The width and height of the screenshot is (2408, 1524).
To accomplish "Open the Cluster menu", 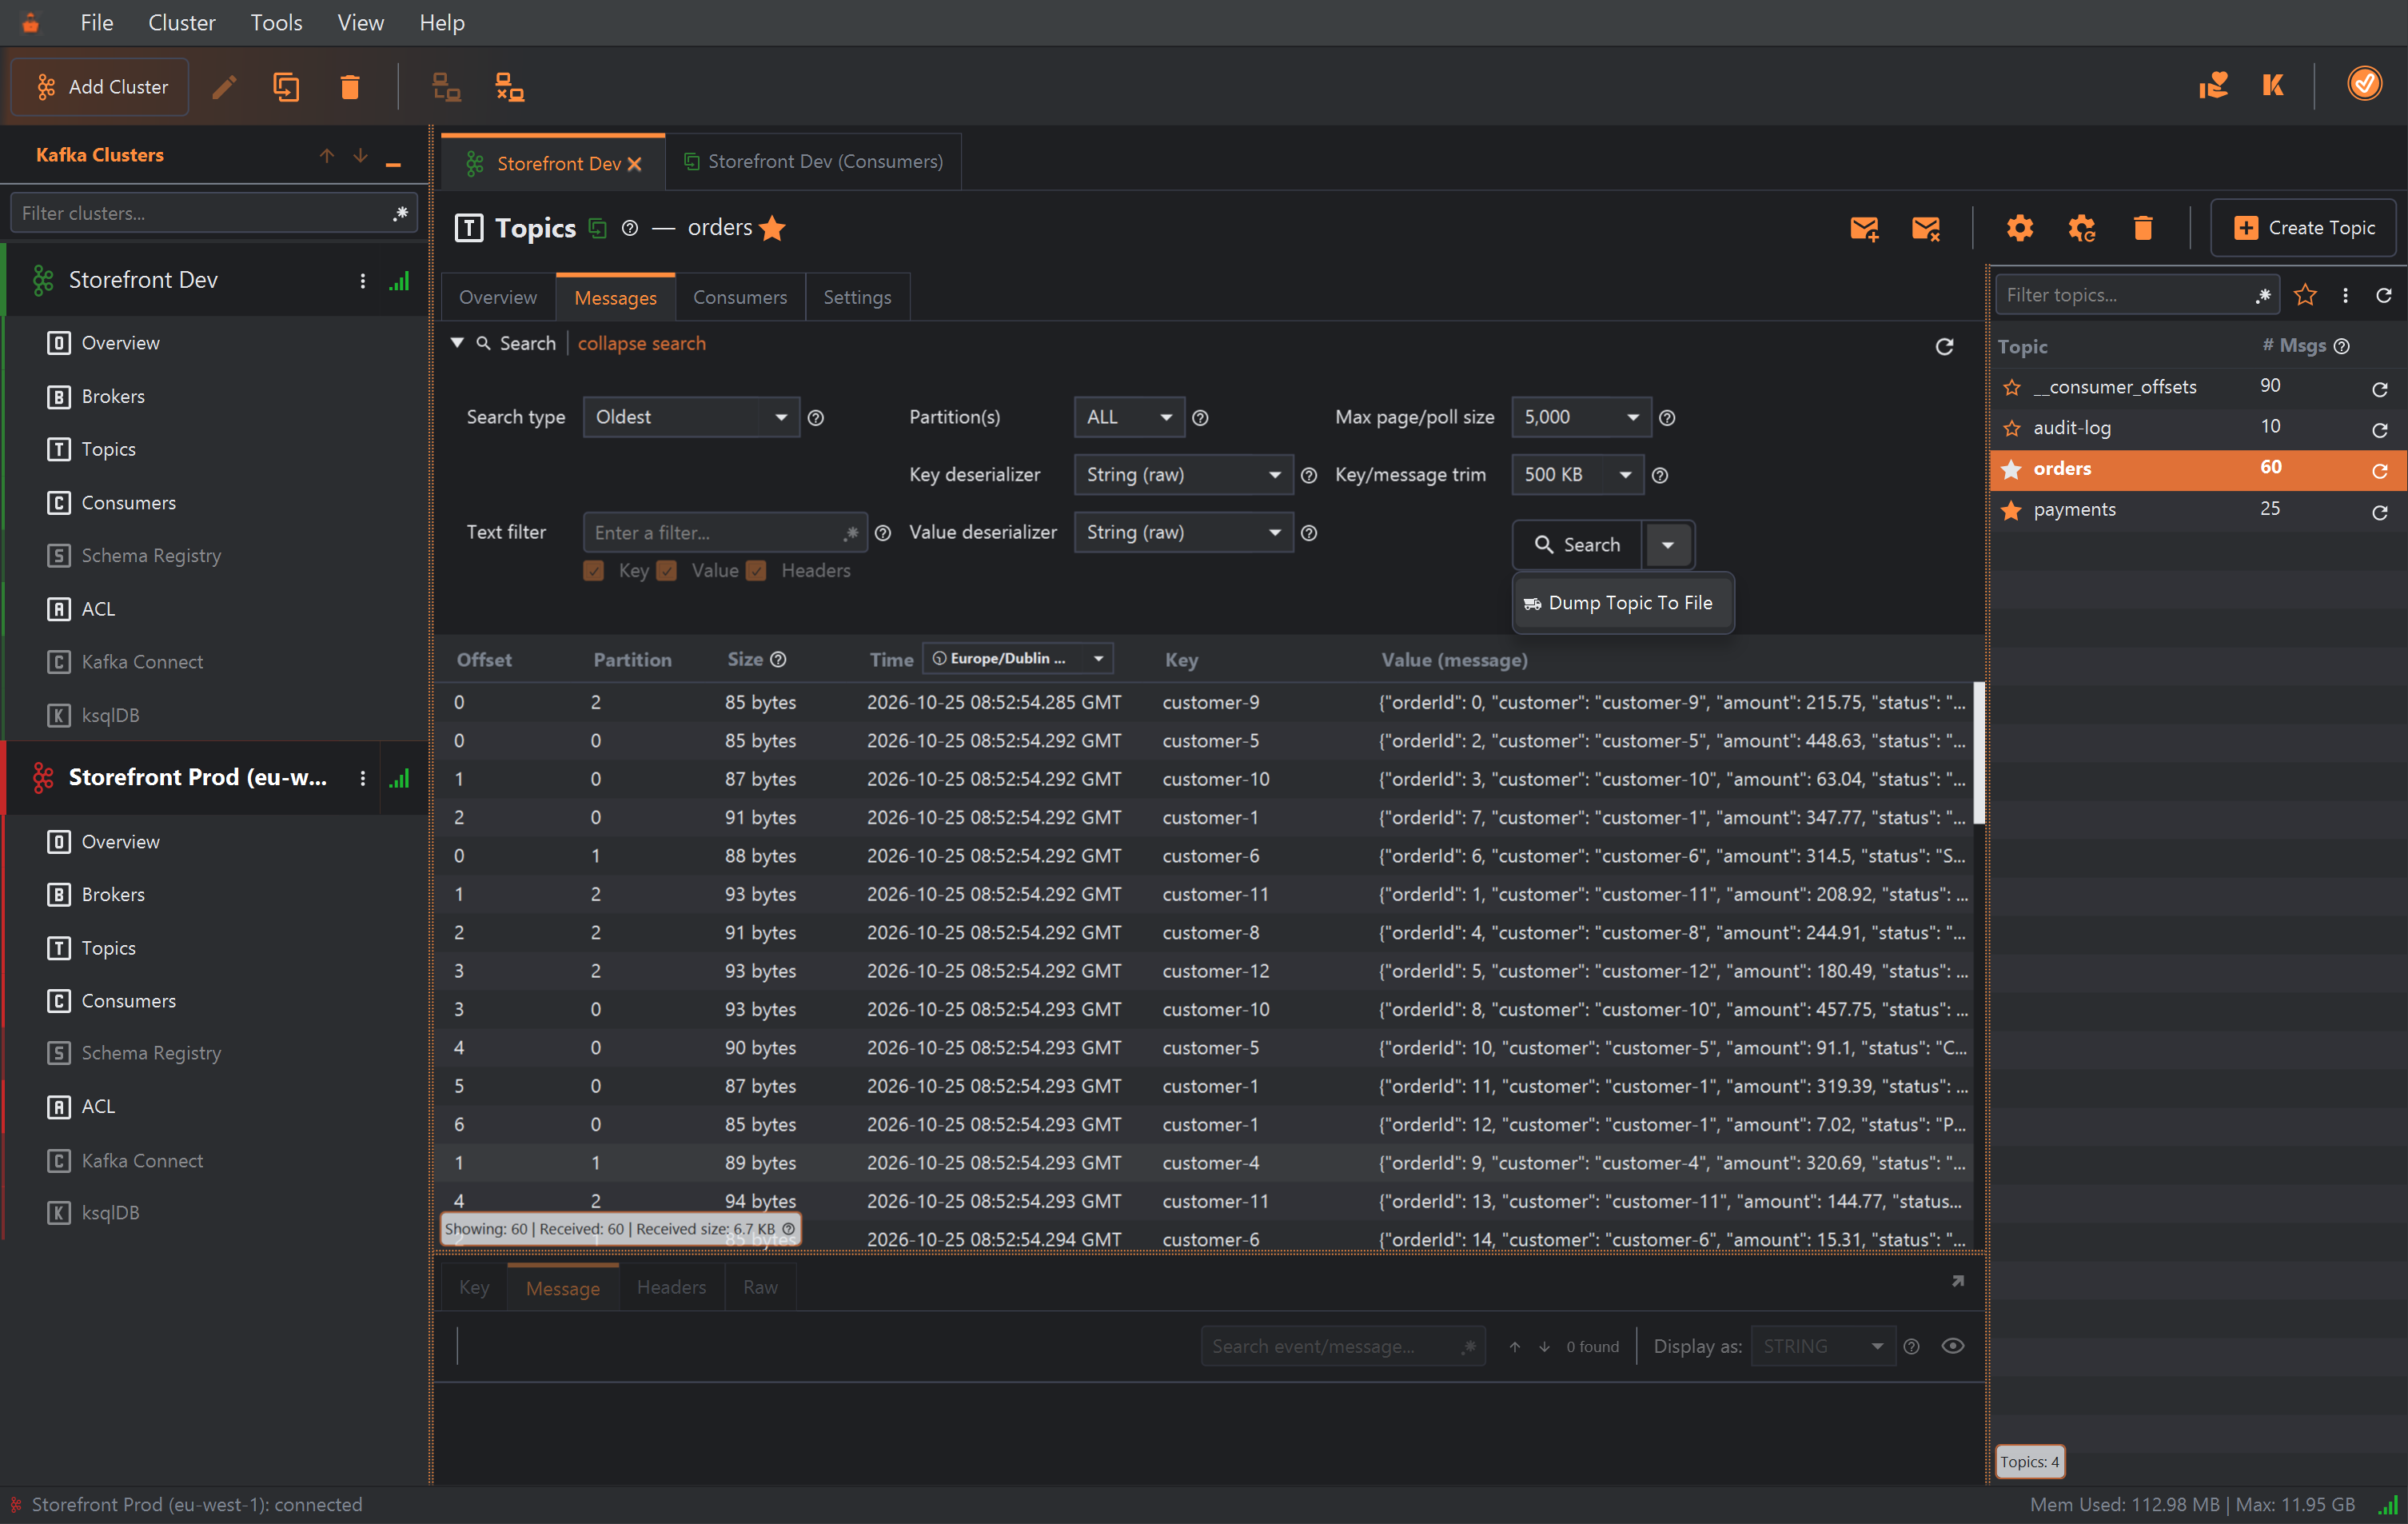I will 181,22.
